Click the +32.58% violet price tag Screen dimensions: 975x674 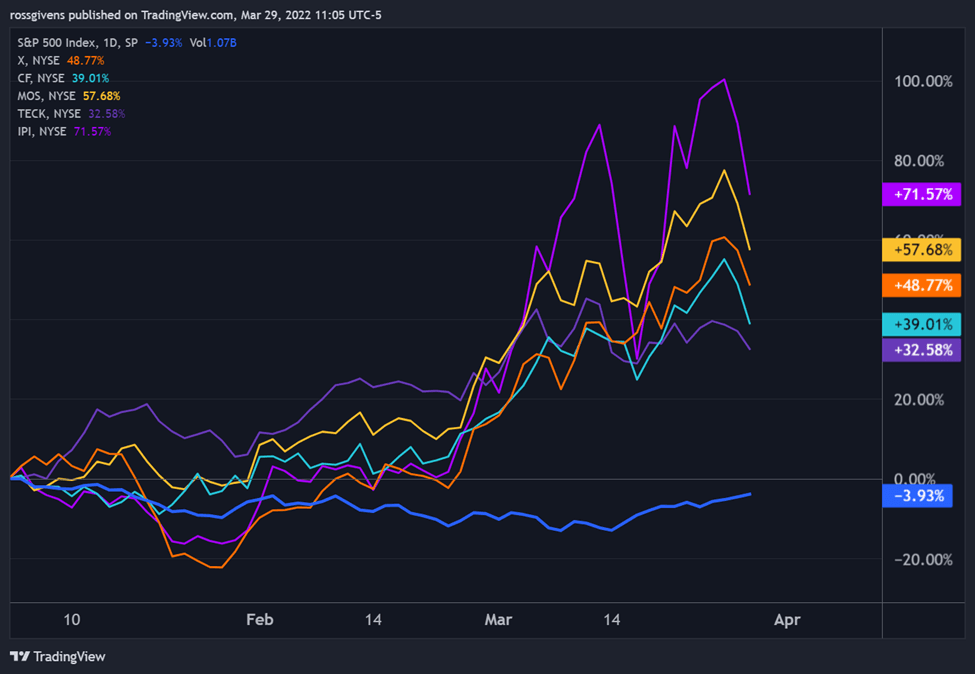click(x=922, y=350)
